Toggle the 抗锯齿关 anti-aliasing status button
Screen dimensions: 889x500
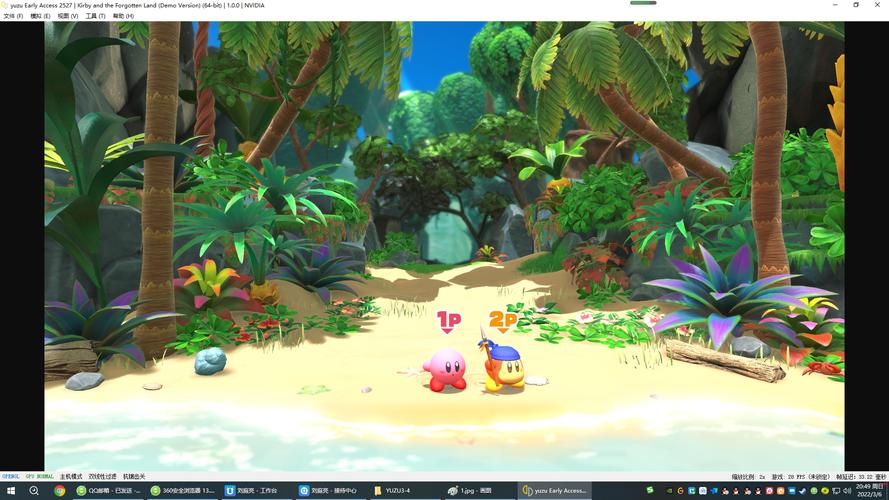tap(134, 477)
